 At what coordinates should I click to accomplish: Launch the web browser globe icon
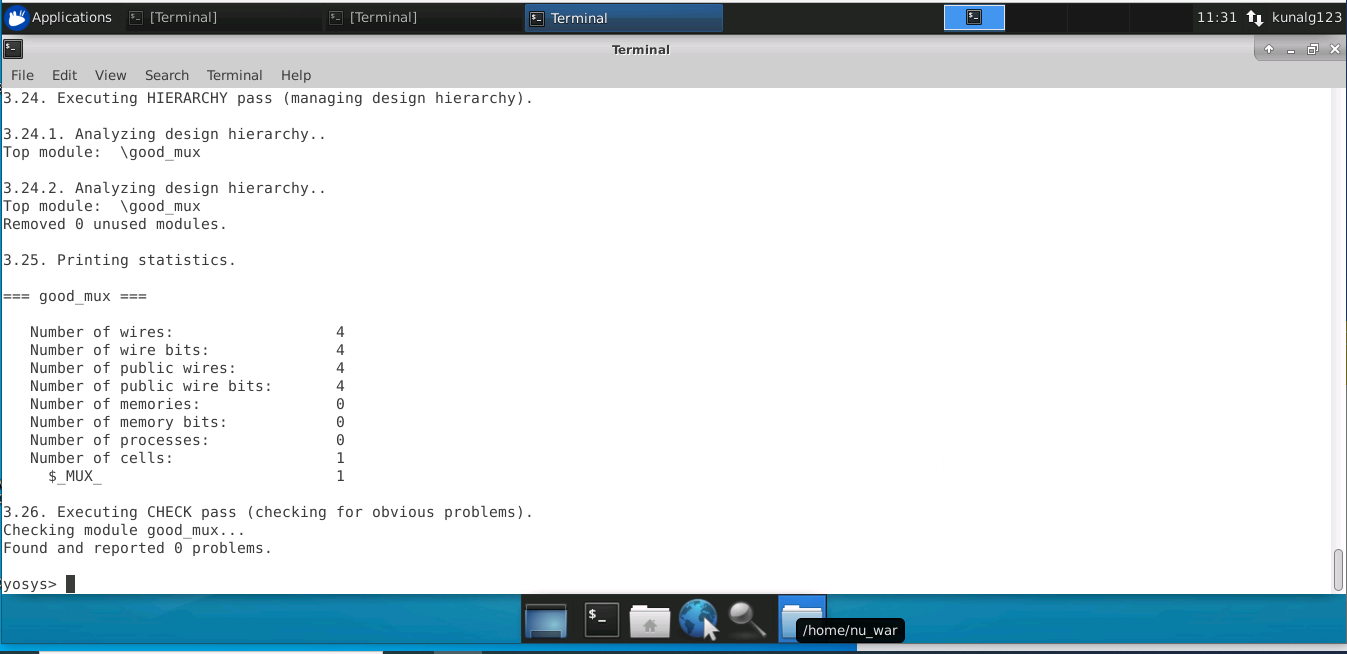pyautogui.click(x=698, y=619)
